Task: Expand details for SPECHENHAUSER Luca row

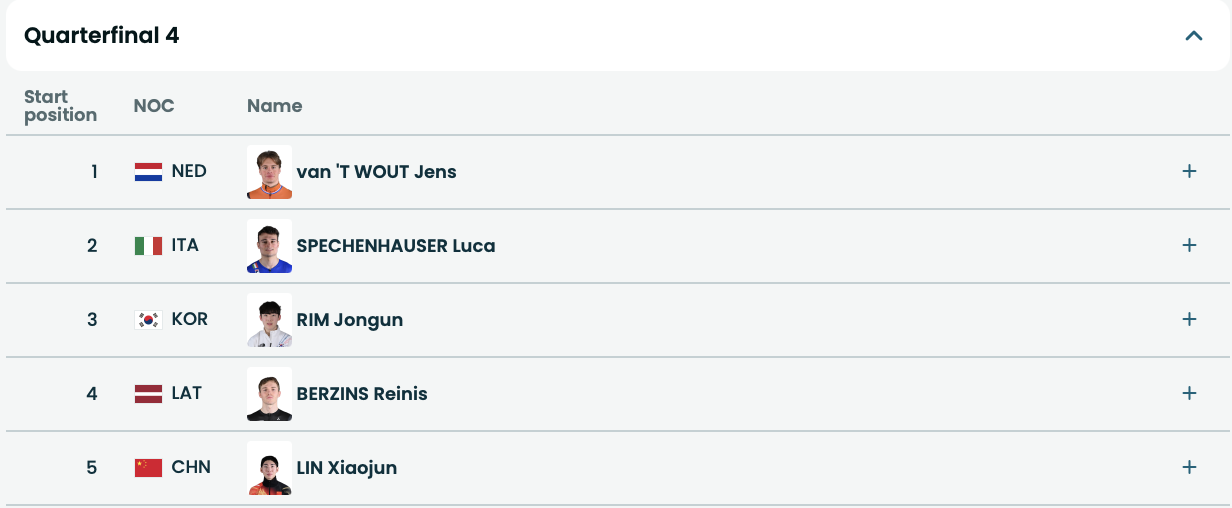Action: pos(1189,245)
